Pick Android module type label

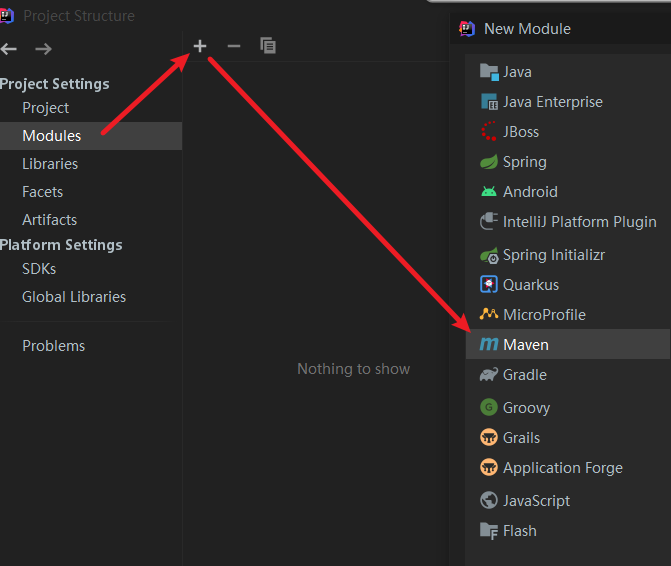point(530,192)
